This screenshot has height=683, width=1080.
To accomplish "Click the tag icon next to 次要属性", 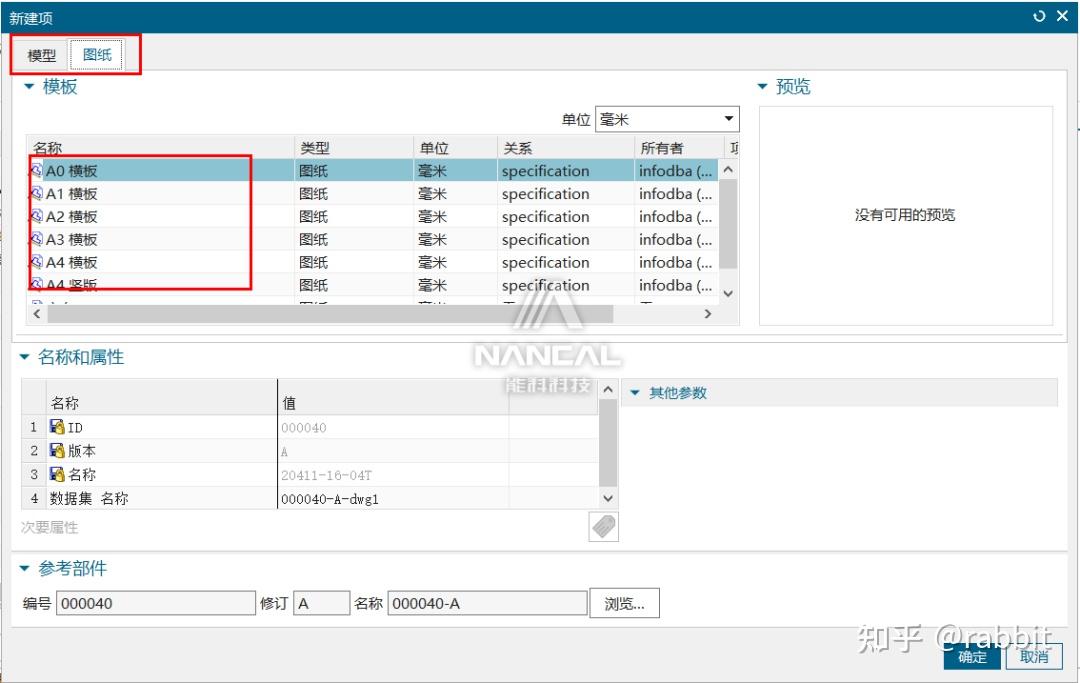I will pyautogui.click(x=603, y=525).
